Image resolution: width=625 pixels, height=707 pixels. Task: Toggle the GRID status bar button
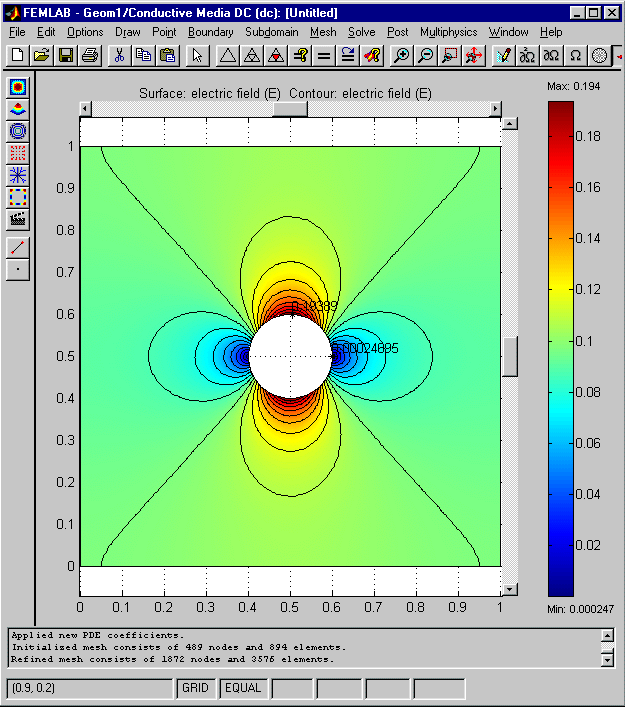(195, 688)
